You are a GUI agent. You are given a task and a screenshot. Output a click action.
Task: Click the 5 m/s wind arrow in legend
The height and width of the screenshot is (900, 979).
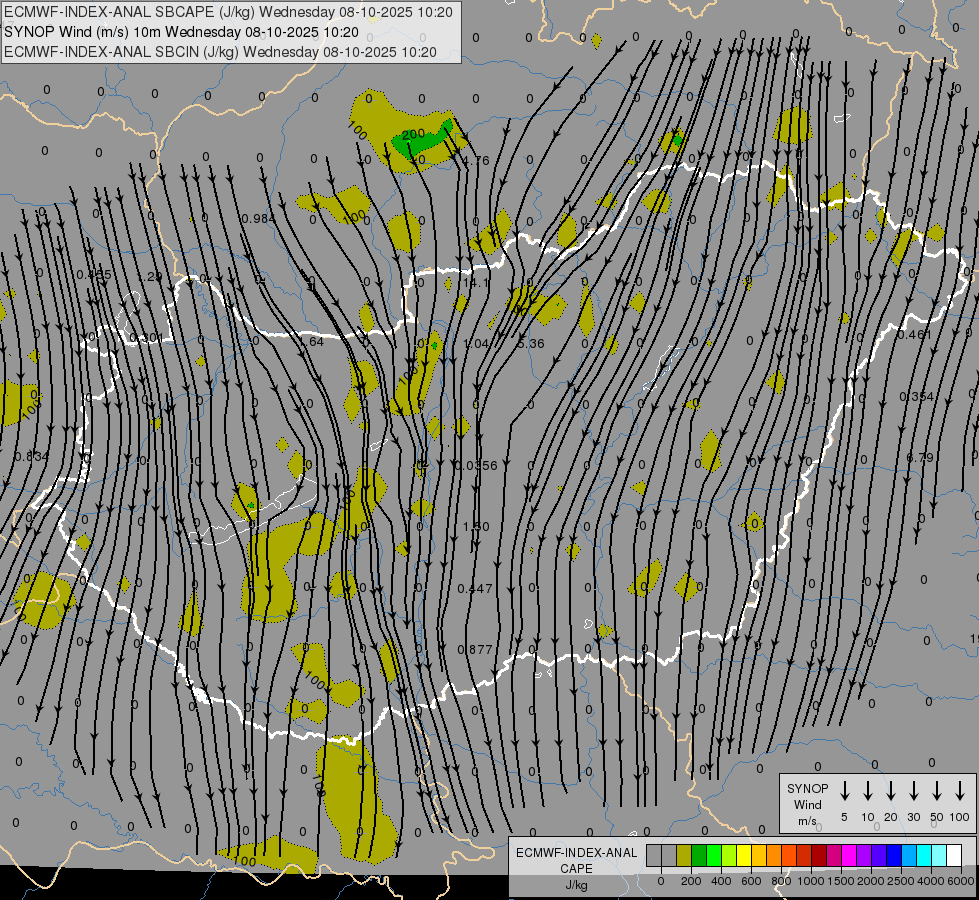click(x=845, y=791)
